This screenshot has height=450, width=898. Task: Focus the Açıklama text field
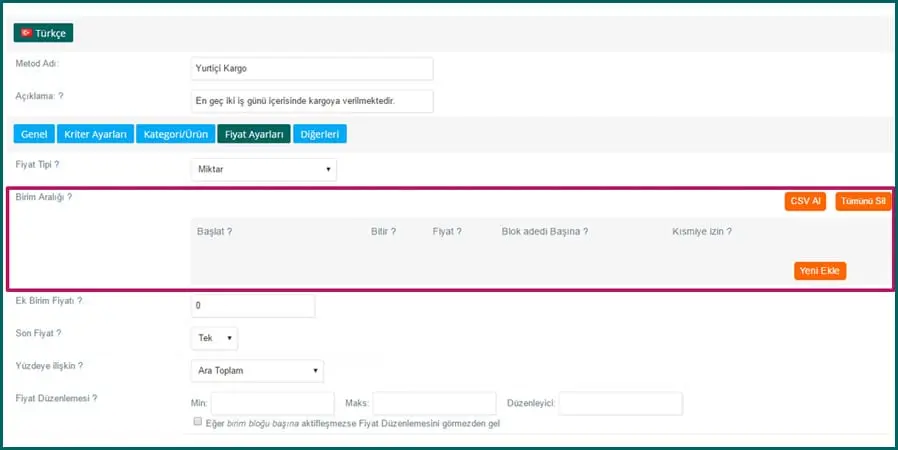click(x=312, y=101)
